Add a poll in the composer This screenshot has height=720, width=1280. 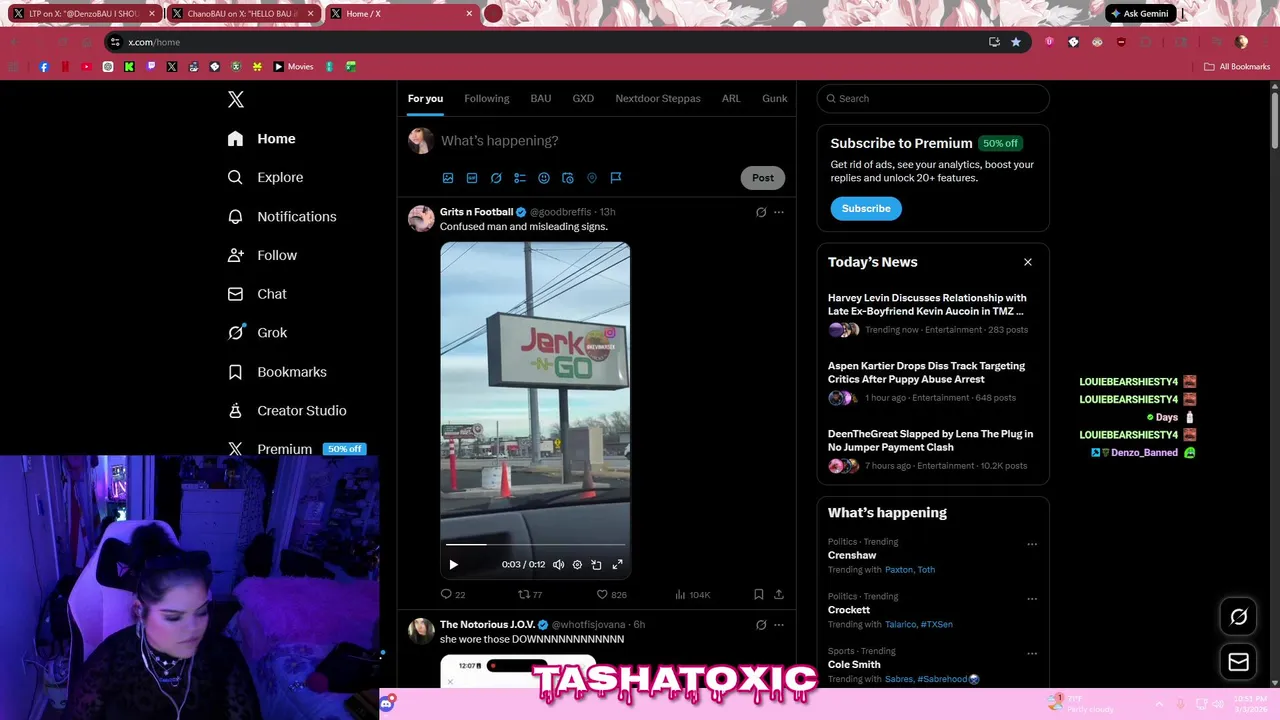[x=520, y=178]
